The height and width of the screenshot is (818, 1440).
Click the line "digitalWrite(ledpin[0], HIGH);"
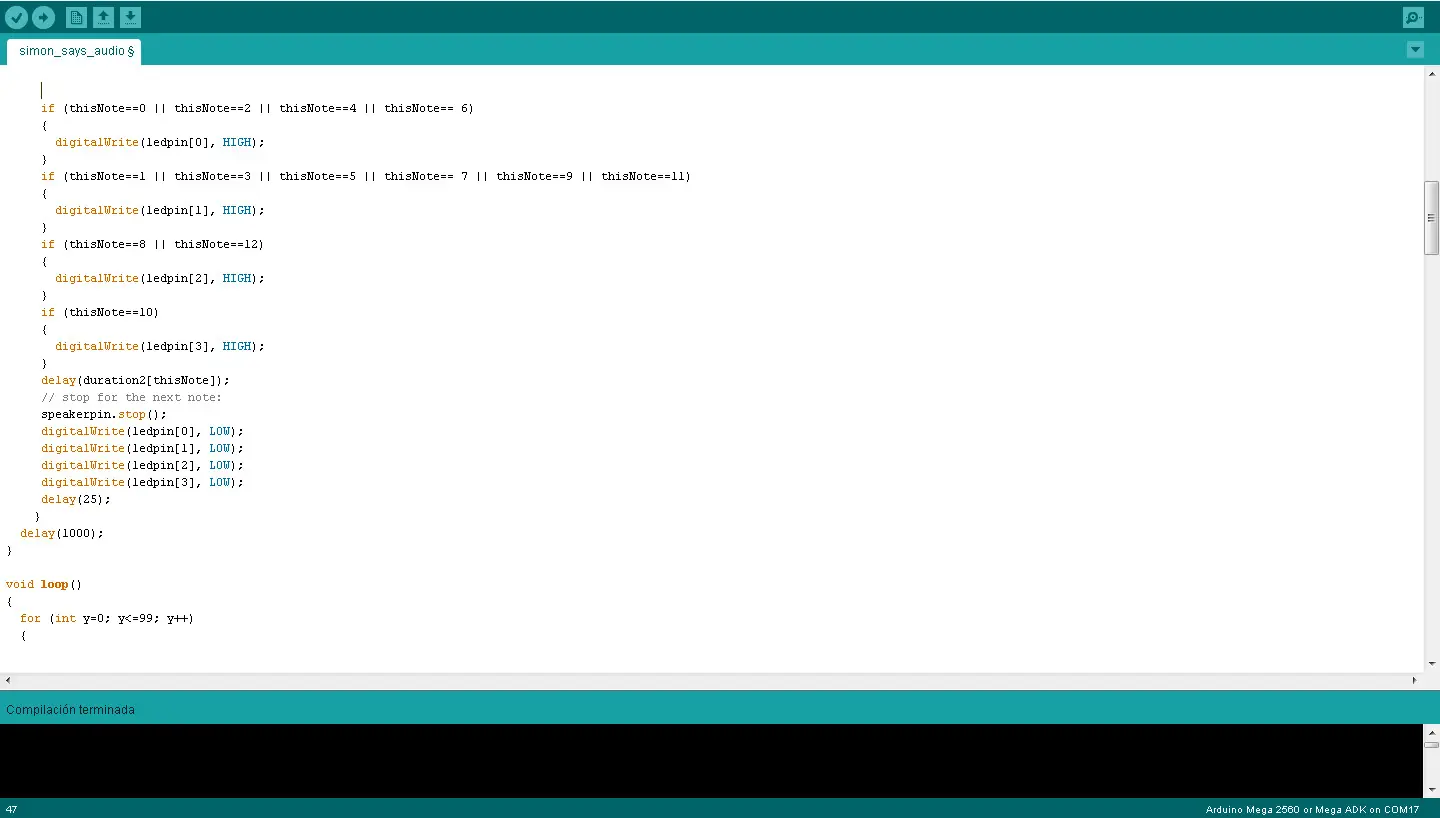click(x=160, y=142)
